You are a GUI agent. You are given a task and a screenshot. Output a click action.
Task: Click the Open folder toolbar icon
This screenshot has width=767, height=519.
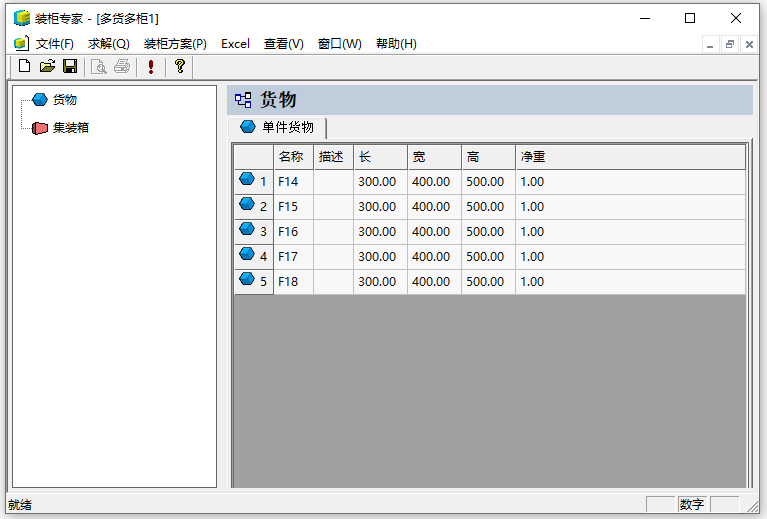[47, 66]
